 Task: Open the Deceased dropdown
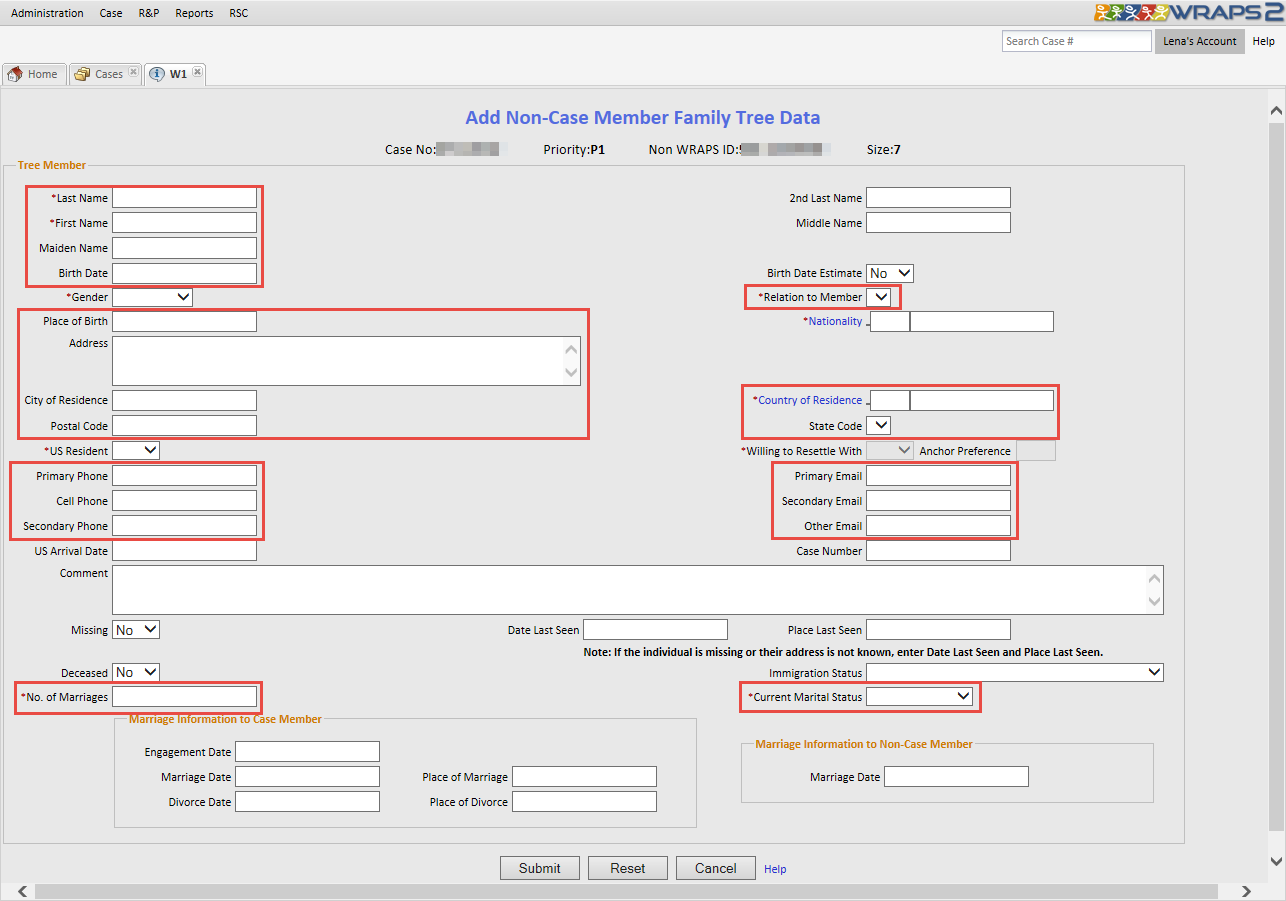(136, 672)
